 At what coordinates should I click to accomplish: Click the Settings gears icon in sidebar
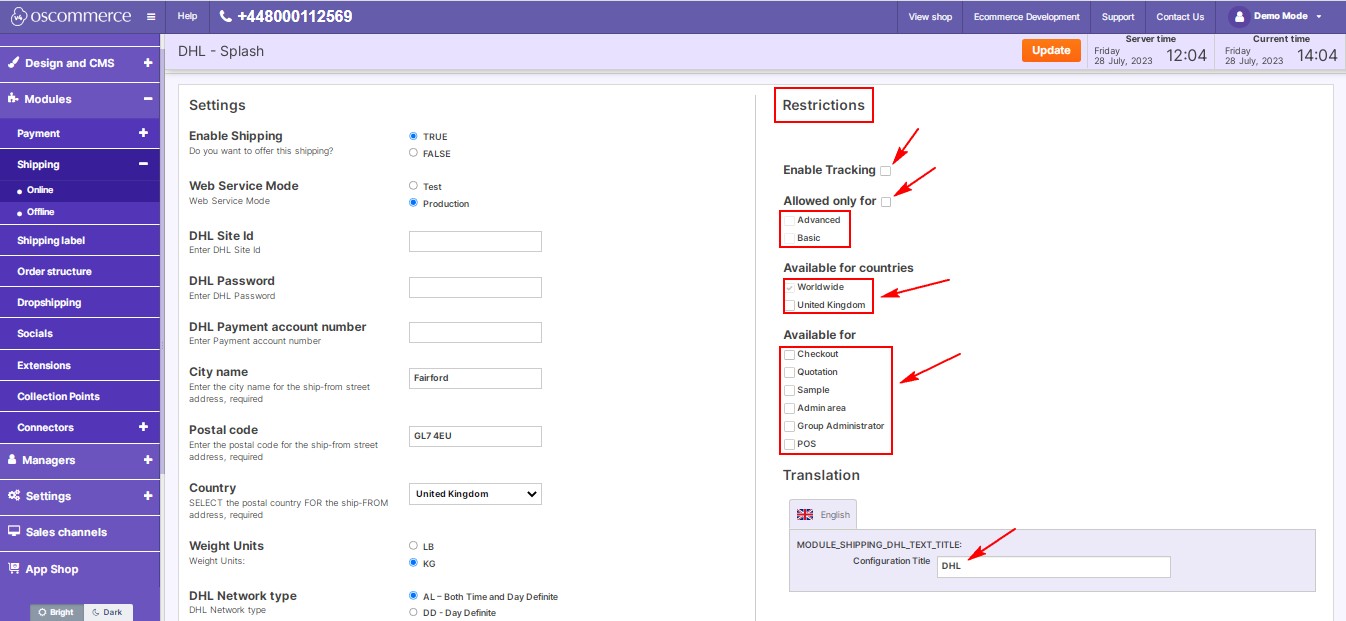[x=14, y=496]
